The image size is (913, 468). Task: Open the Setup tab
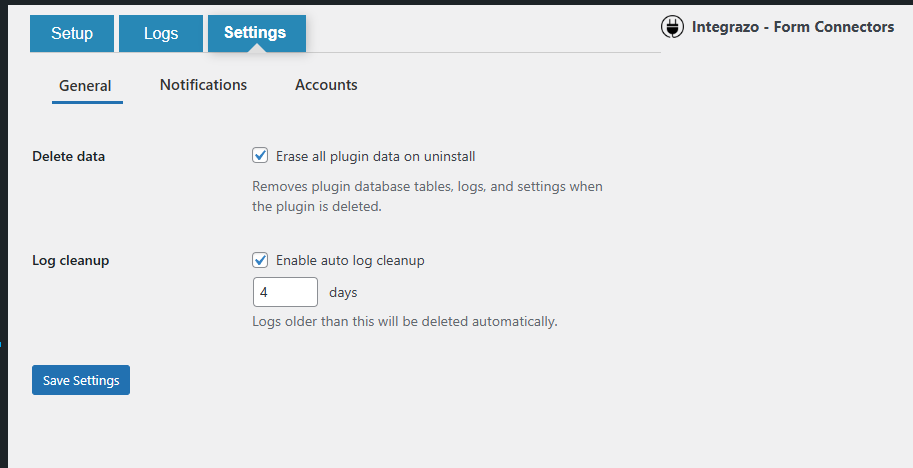point(72,34)
